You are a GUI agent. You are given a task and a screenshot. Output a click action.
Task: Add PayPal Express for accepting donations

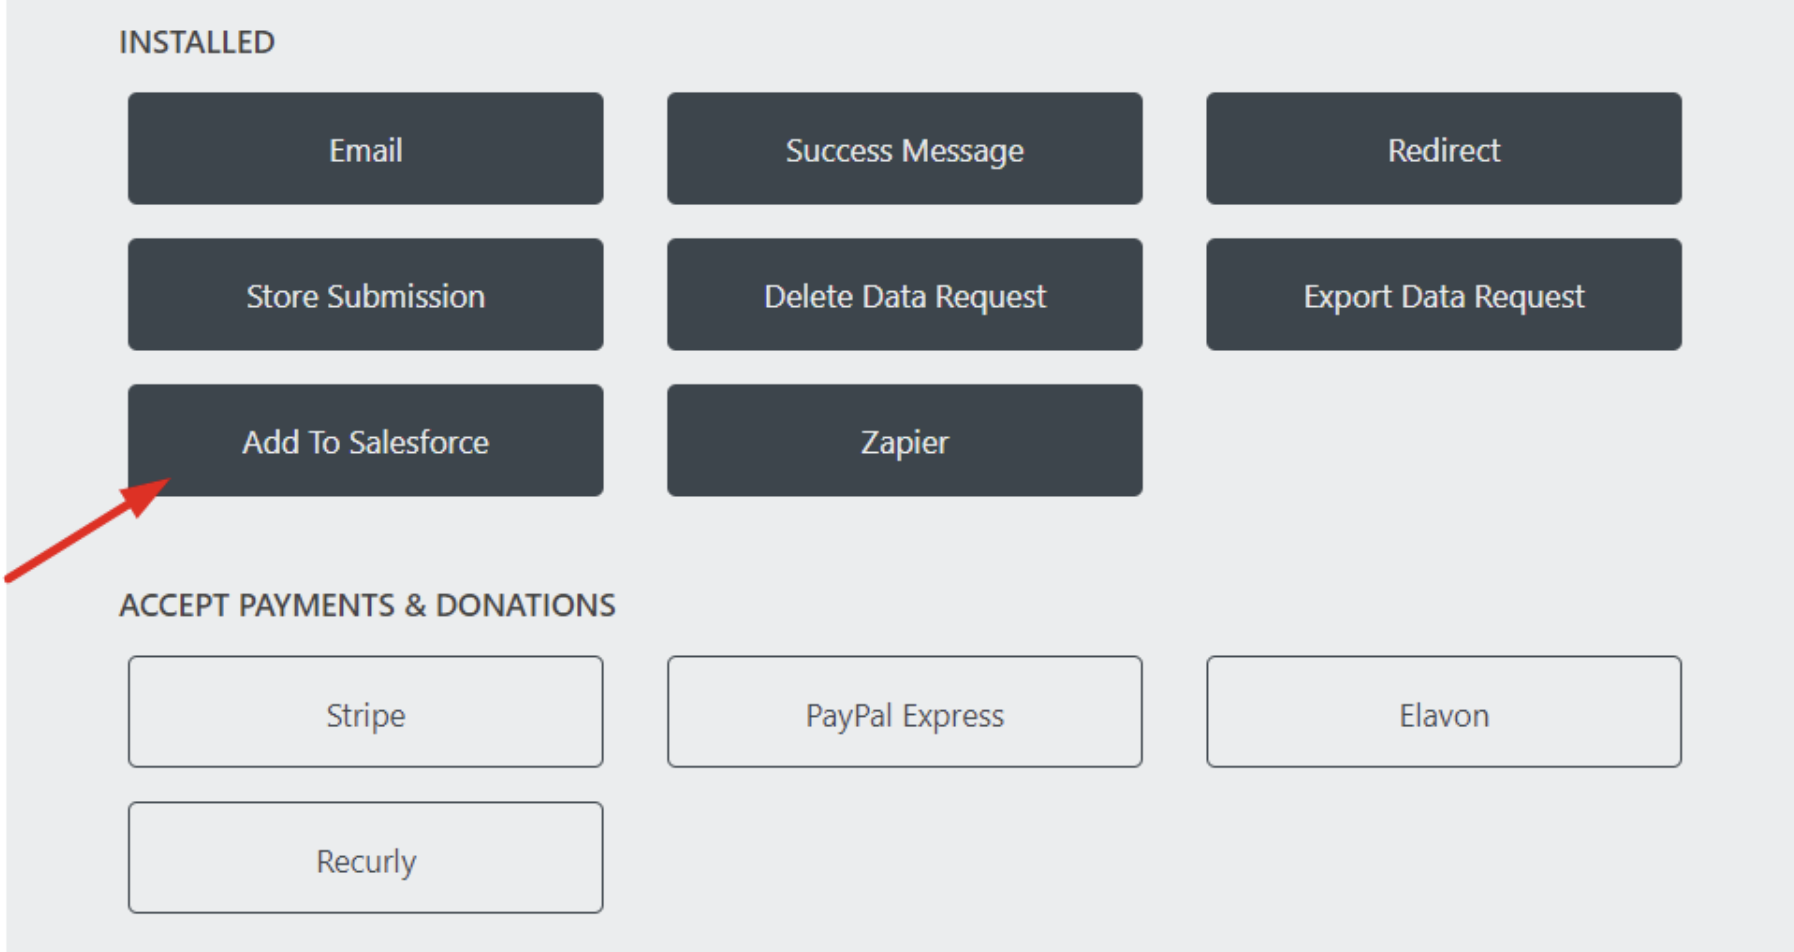(x=904, y=713)
